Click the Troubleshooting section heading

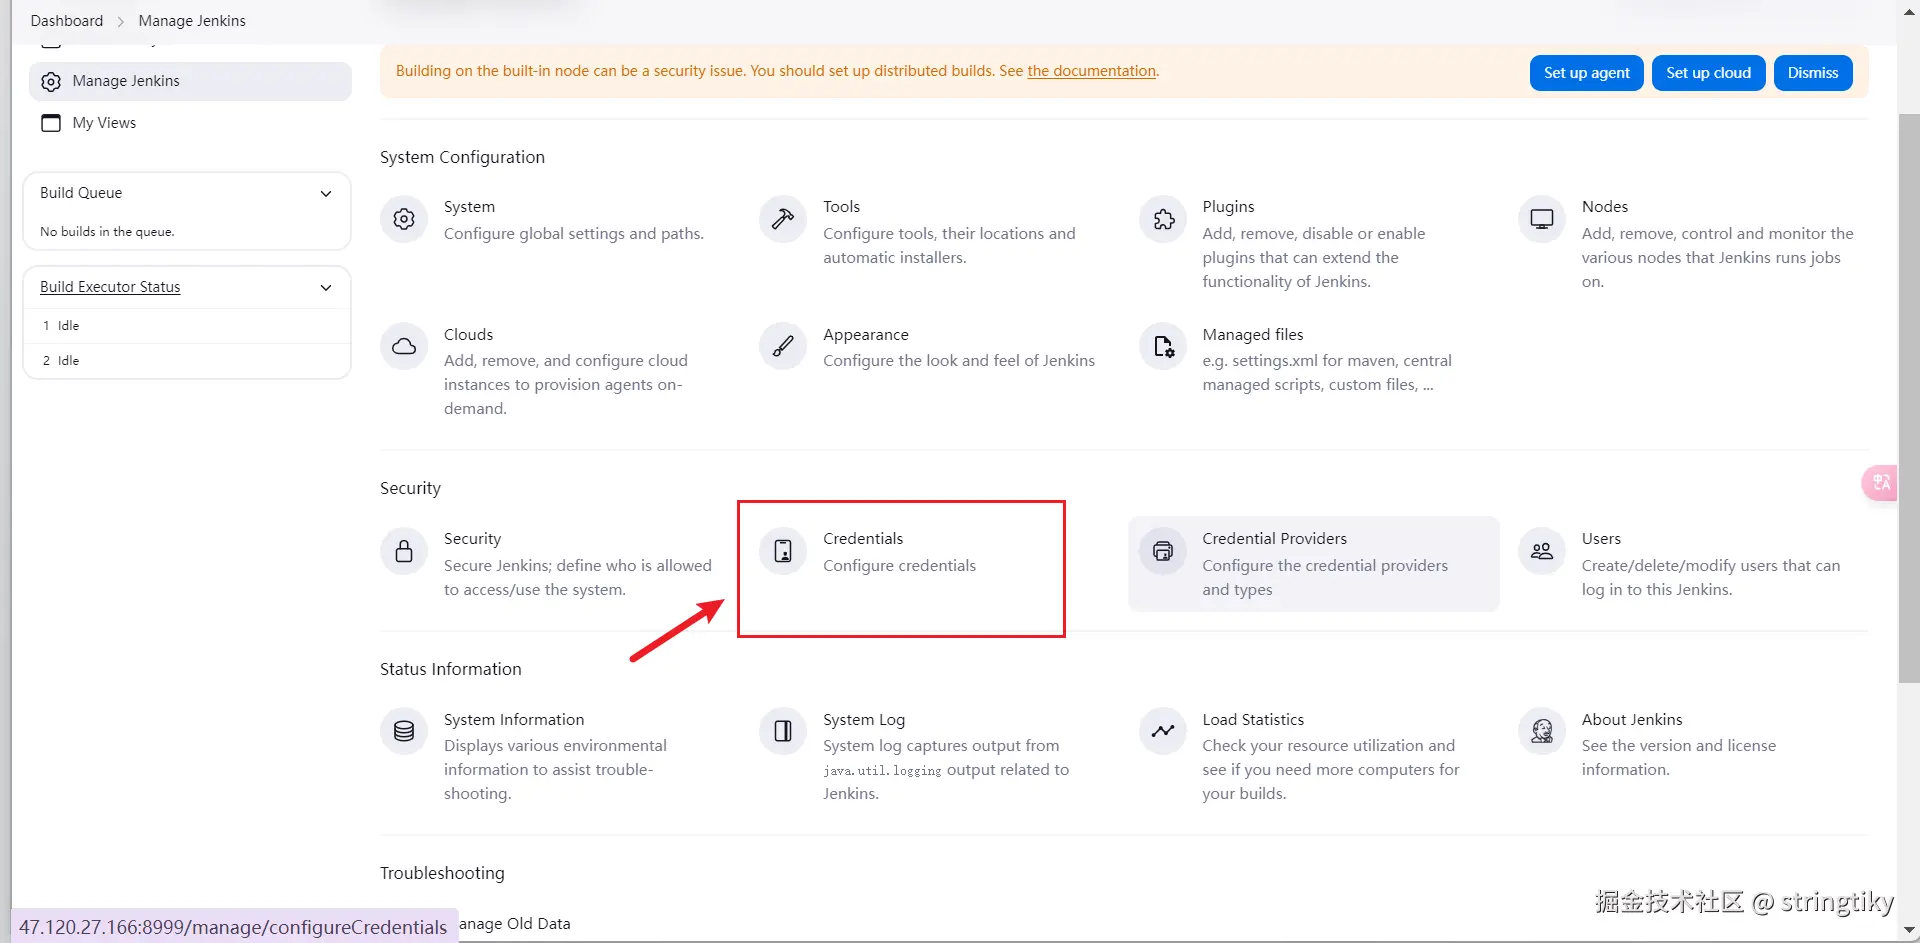point(442,873)
